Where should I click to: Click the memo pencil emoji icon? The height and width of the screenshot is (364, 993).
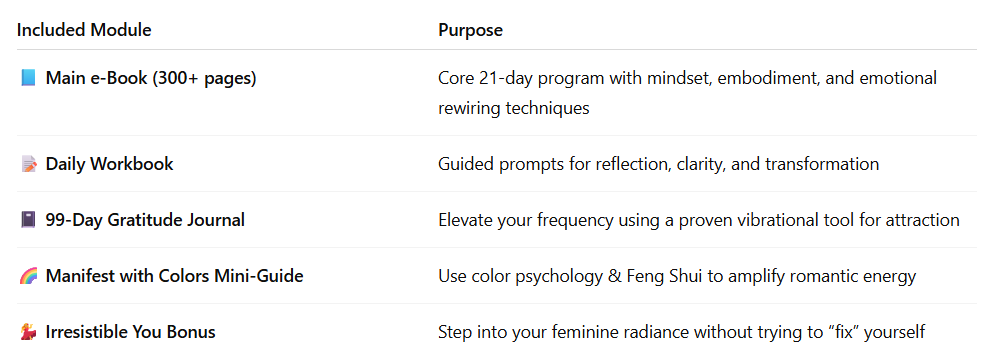pyautogui.click(x=28, y=164)
